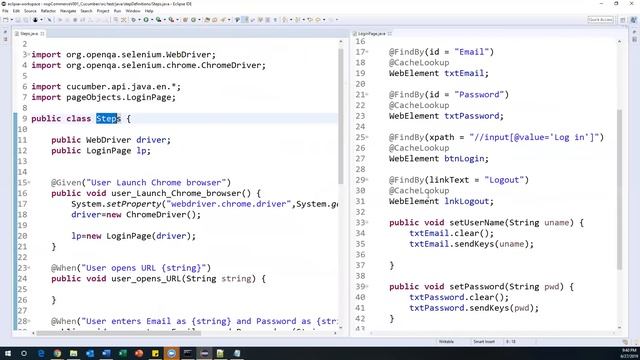Click the New Java Package icon
The width and height of the screenshot is (640, 360).
[x=185, y=20]
